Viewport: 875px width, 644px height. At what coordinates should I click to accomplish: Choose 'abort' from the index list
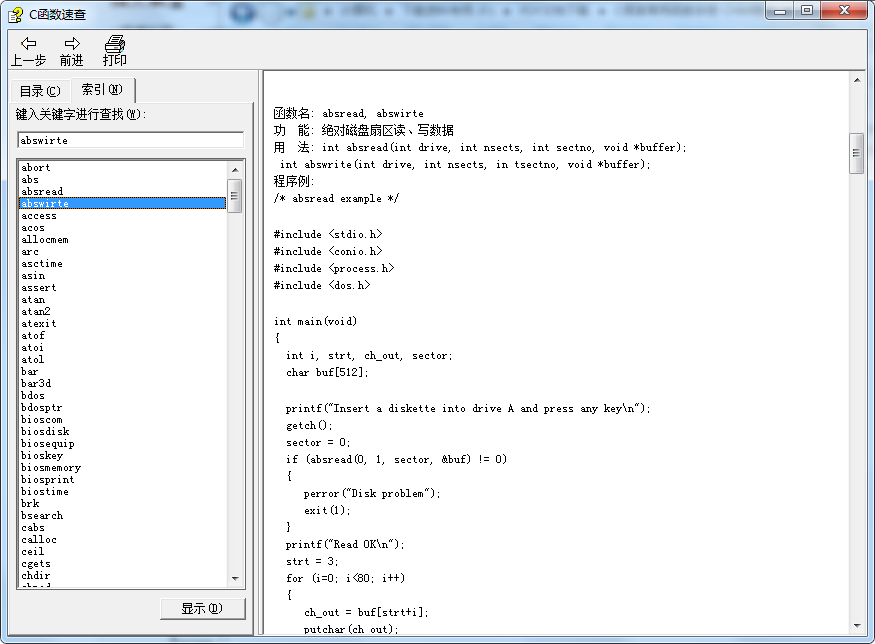coord(36,168)
